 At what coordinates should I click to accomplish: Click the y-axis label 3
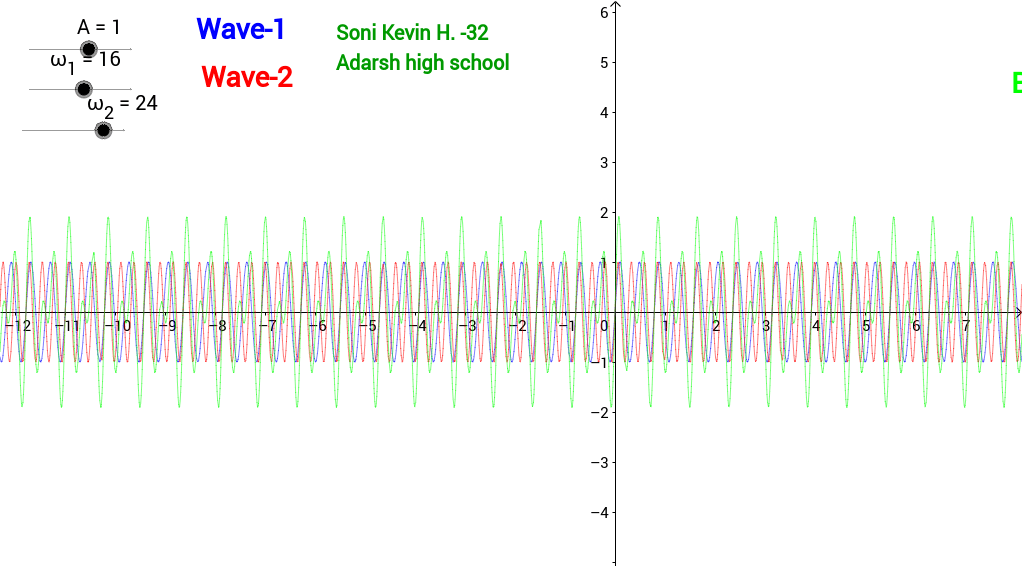(x=604, y=163)
